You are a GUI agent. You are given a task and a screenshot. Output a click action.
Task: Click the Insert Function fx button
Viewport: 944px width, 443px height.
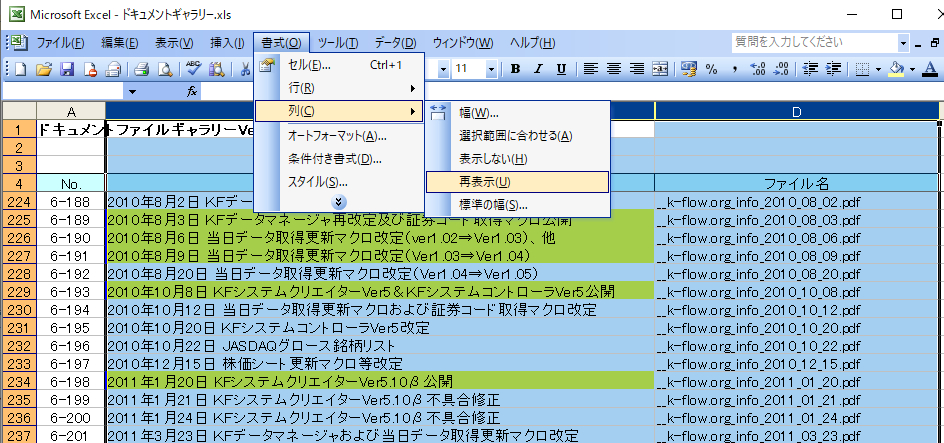pos(192,91)
